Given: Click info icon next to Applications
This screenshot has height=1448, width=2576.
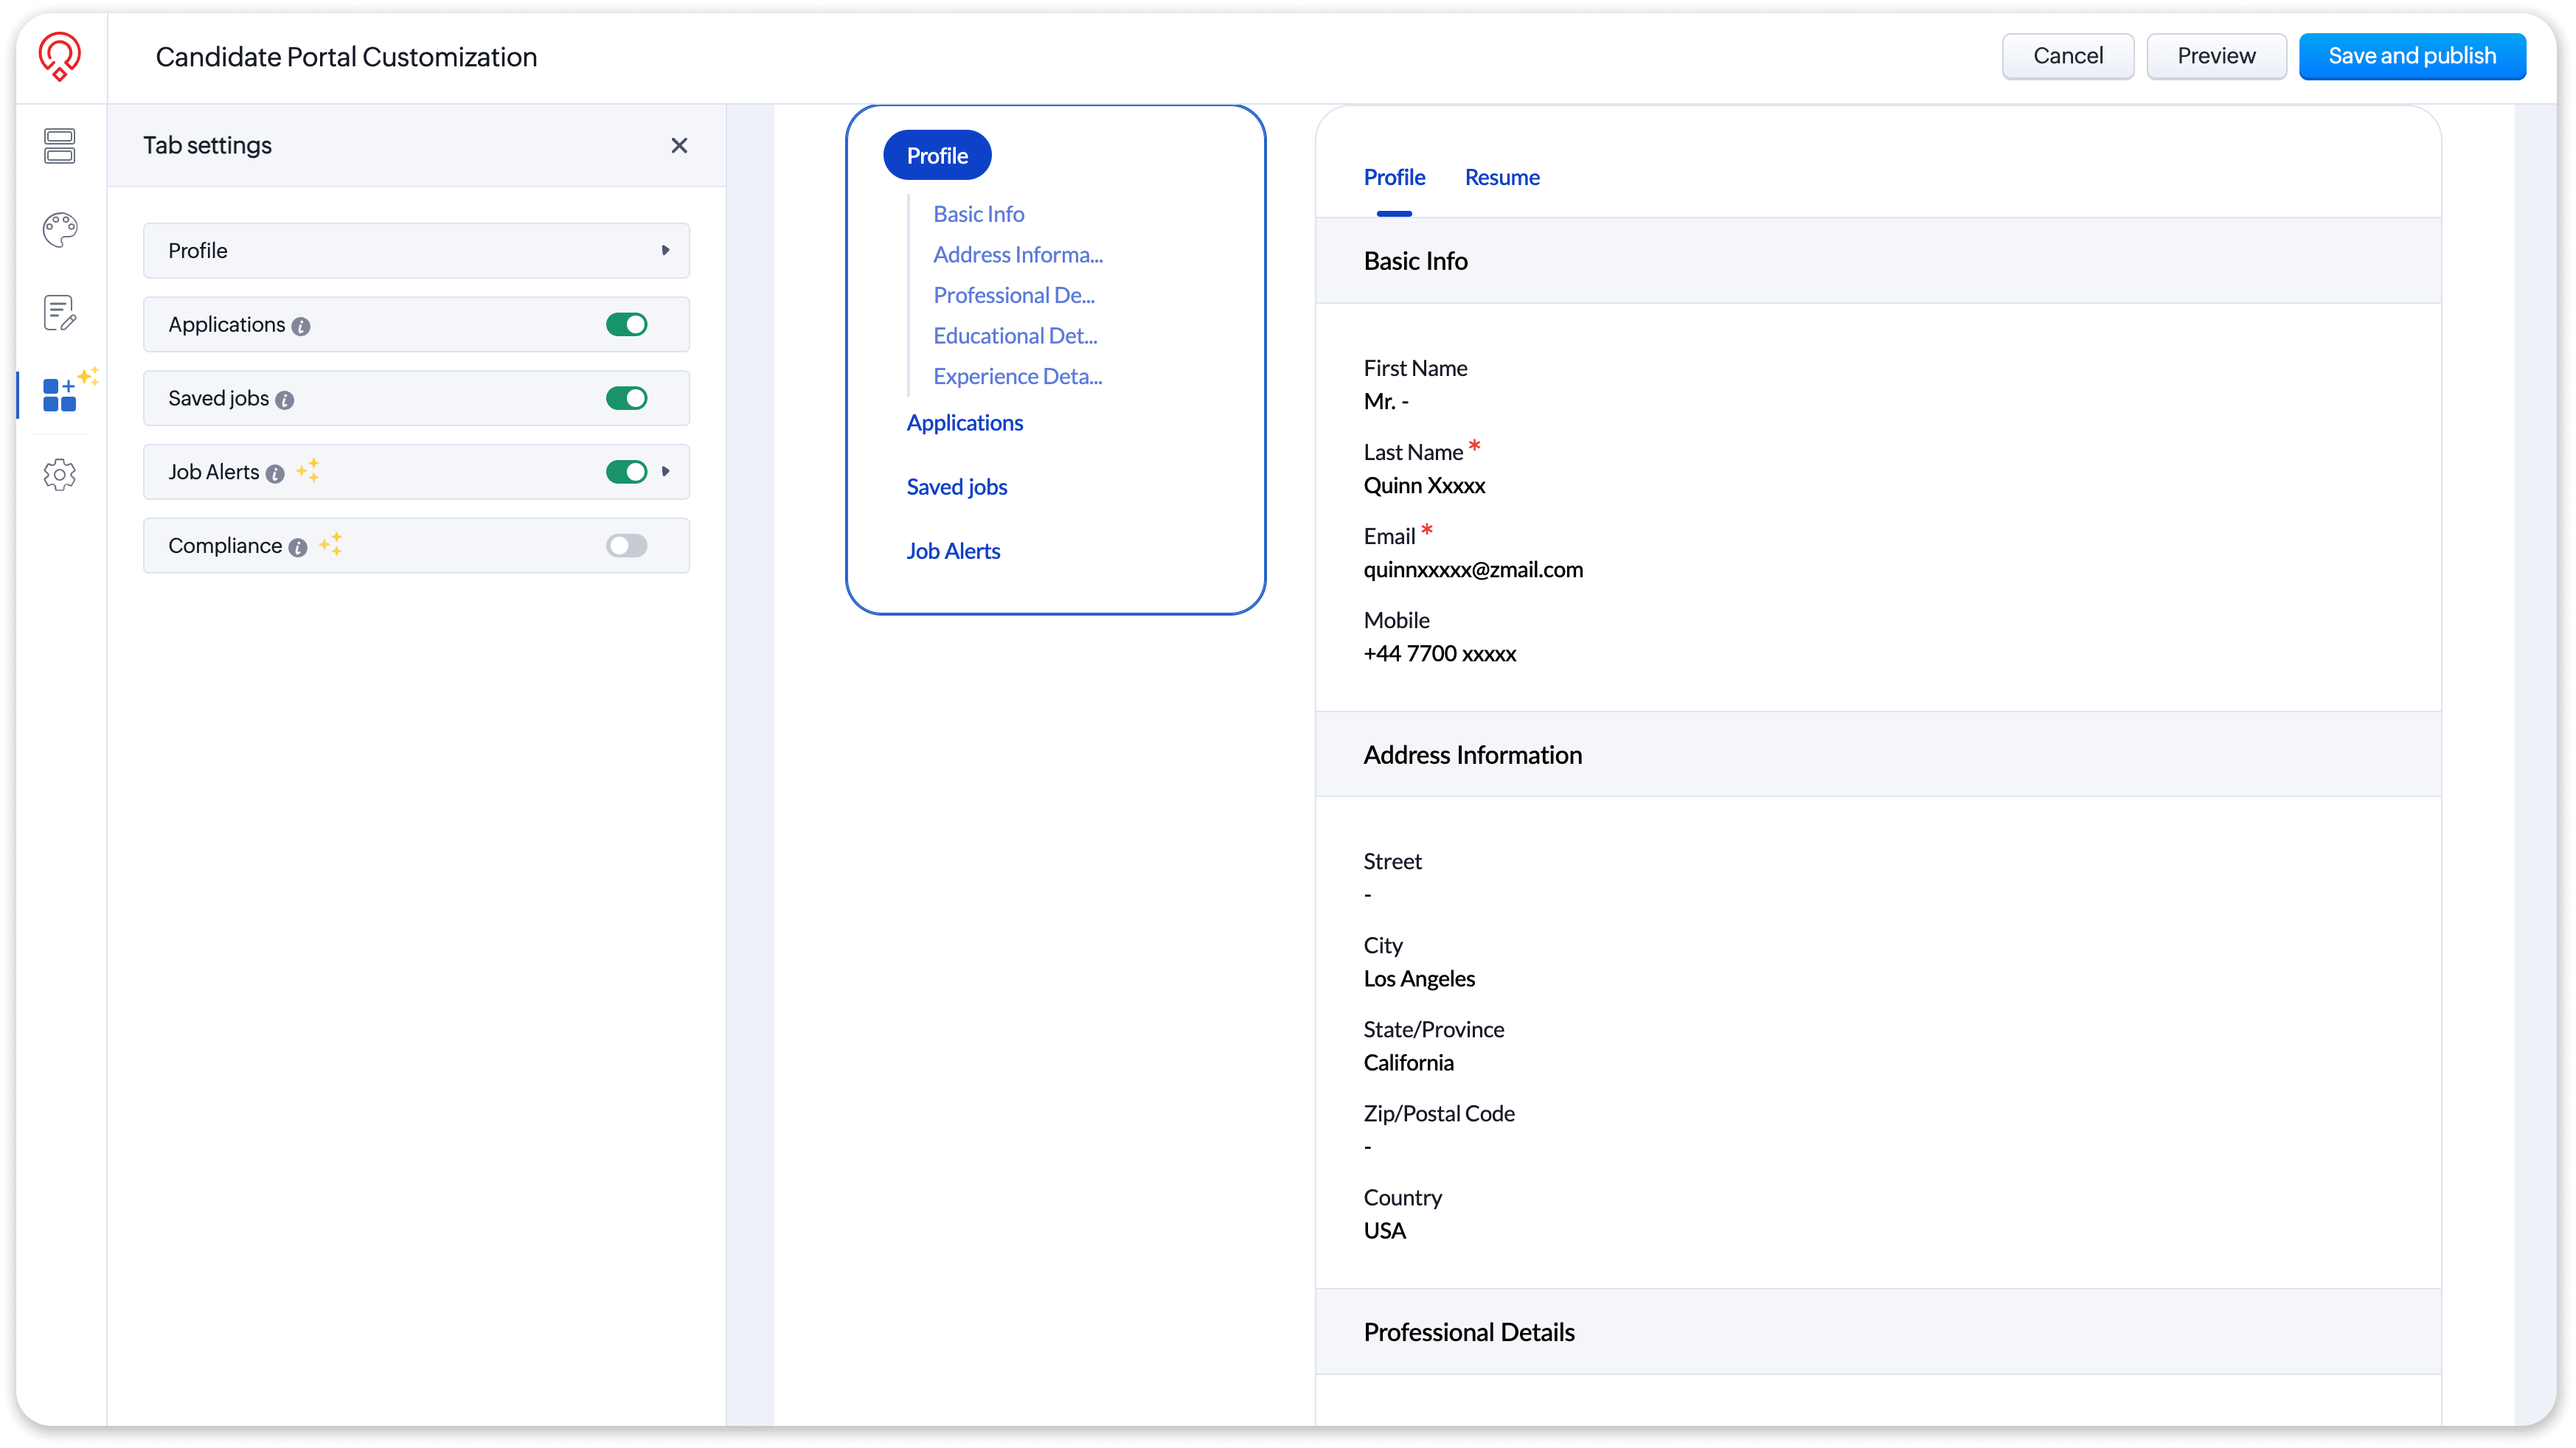Looking at the screenshot, I should click(x=301, y=326).
